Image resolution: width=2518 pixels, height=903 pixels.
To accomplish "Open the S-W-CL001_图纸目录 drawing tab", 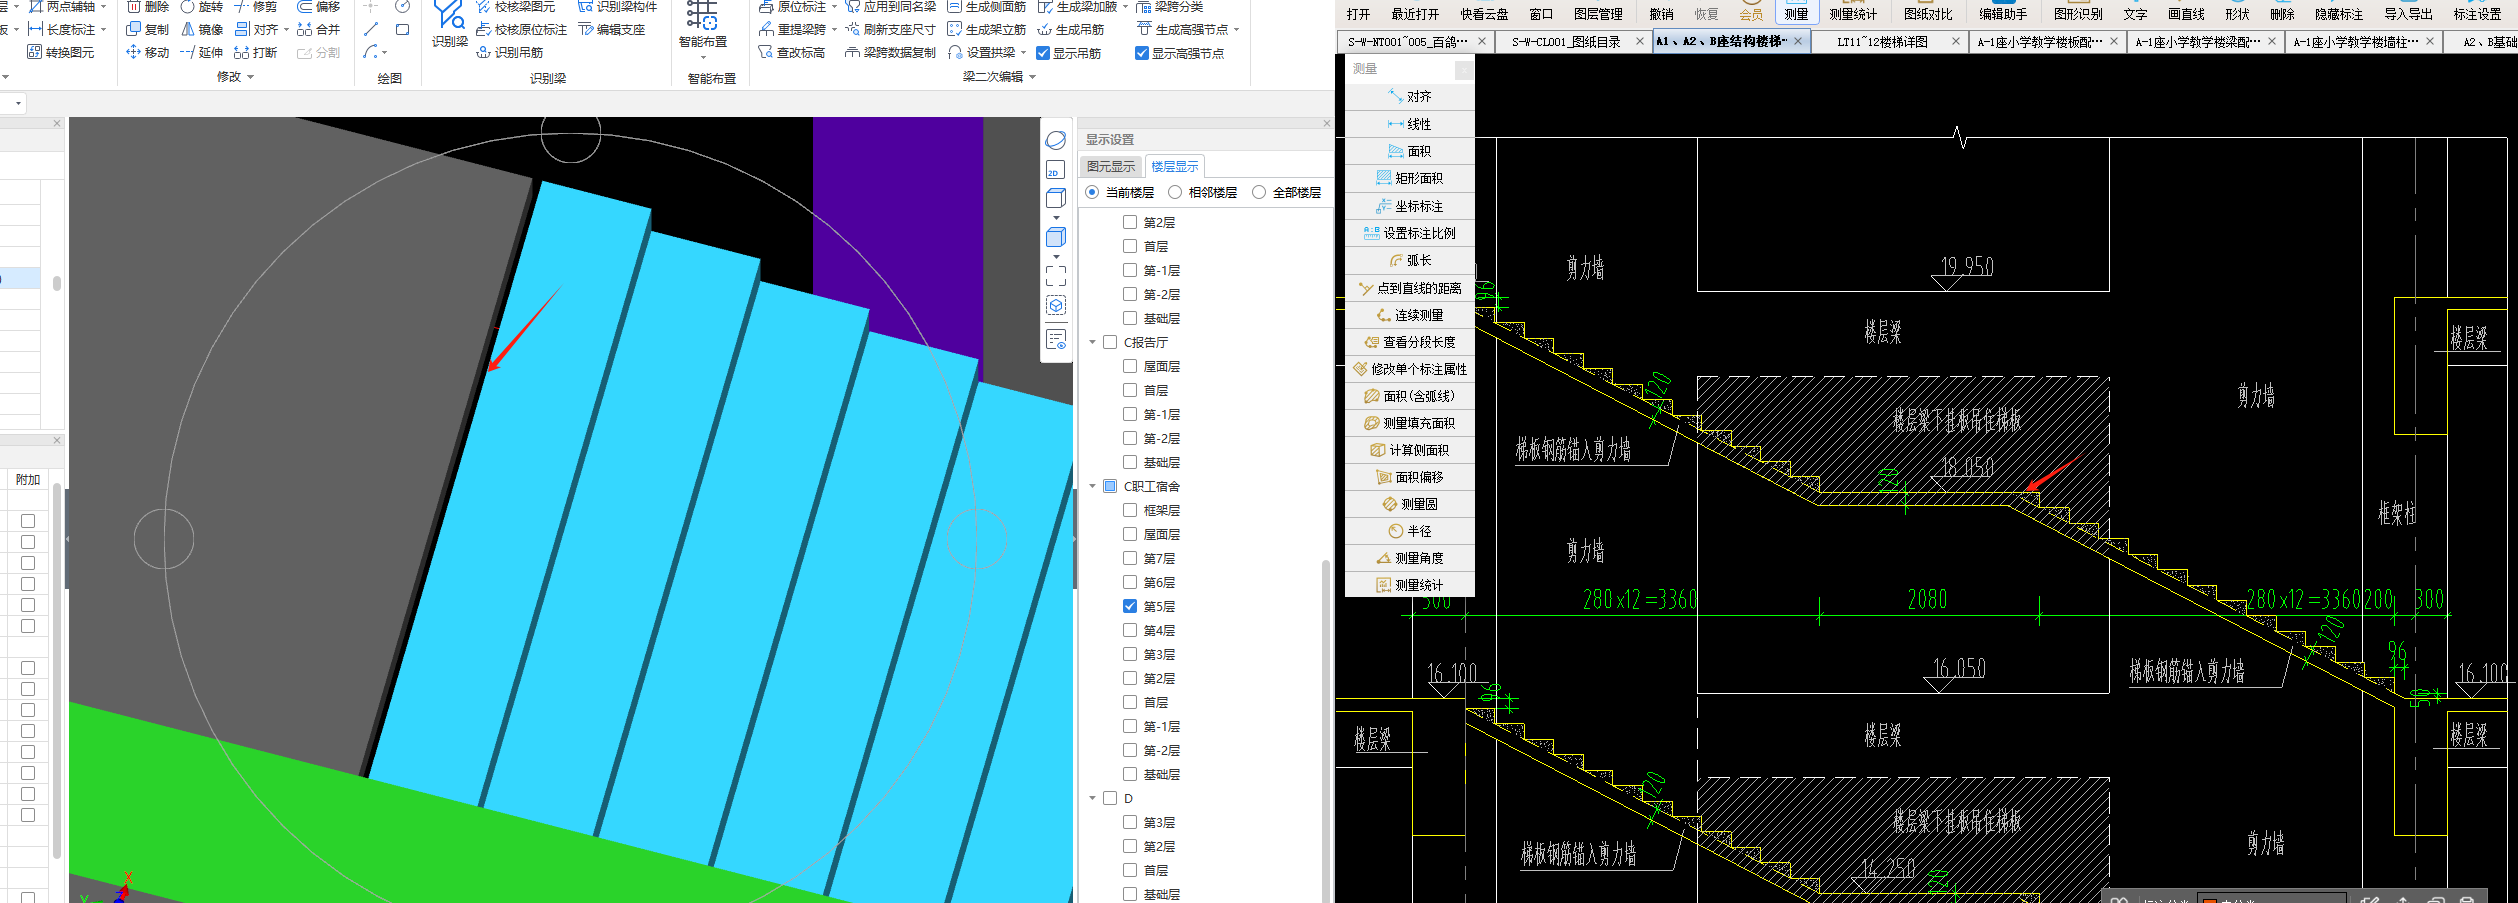I will click(x=1574, y=42).
